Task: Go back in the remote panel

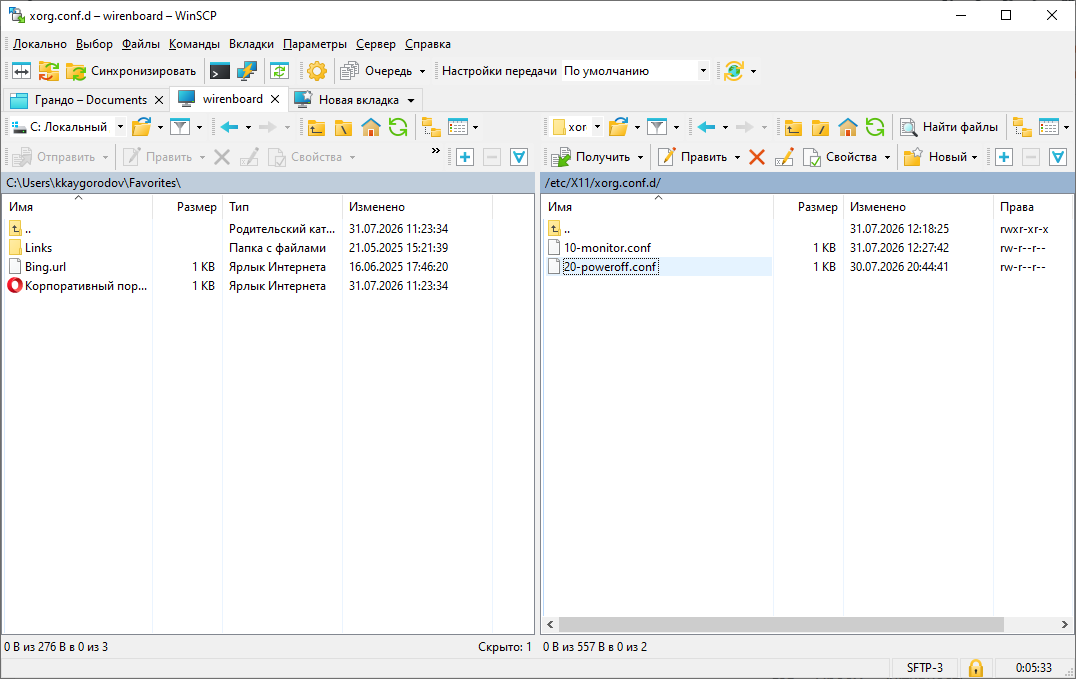Action: click(x=706, y=127)
